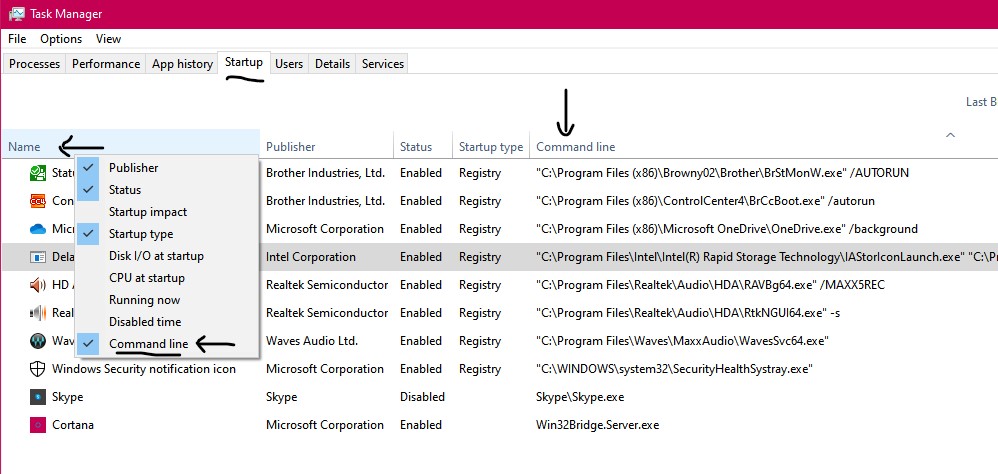The image size is (998, 474).
Task: Click the Task Manager title bar icon
Action: pos(17,13)
